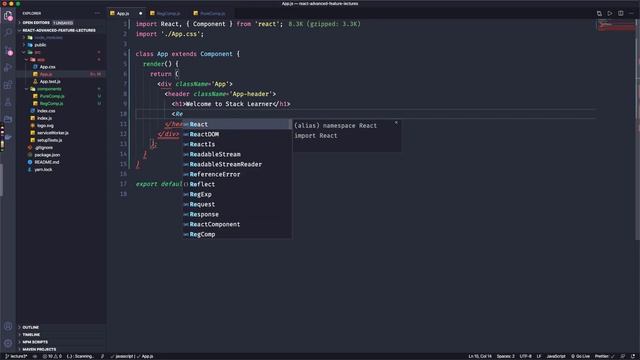Select ReferenceError suggestion
Image resolution: width=640 pixels, height=360 pixels.
coord(237,174)
